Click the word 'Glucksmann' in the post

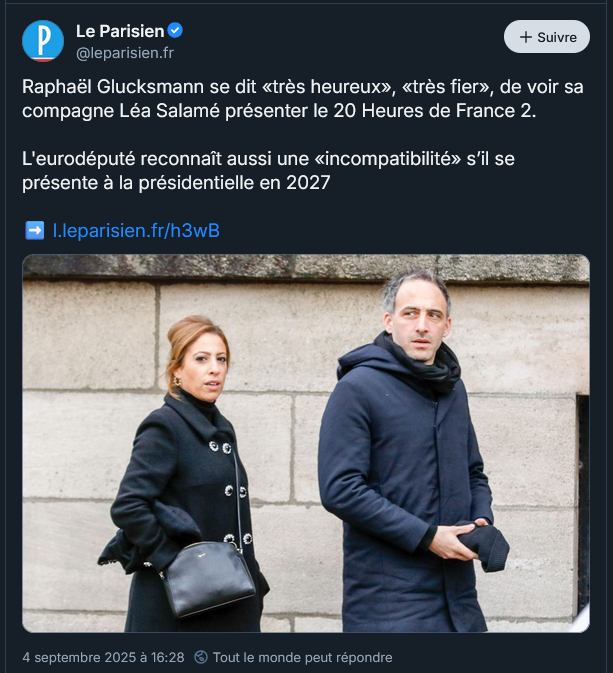tap(150, 87)
